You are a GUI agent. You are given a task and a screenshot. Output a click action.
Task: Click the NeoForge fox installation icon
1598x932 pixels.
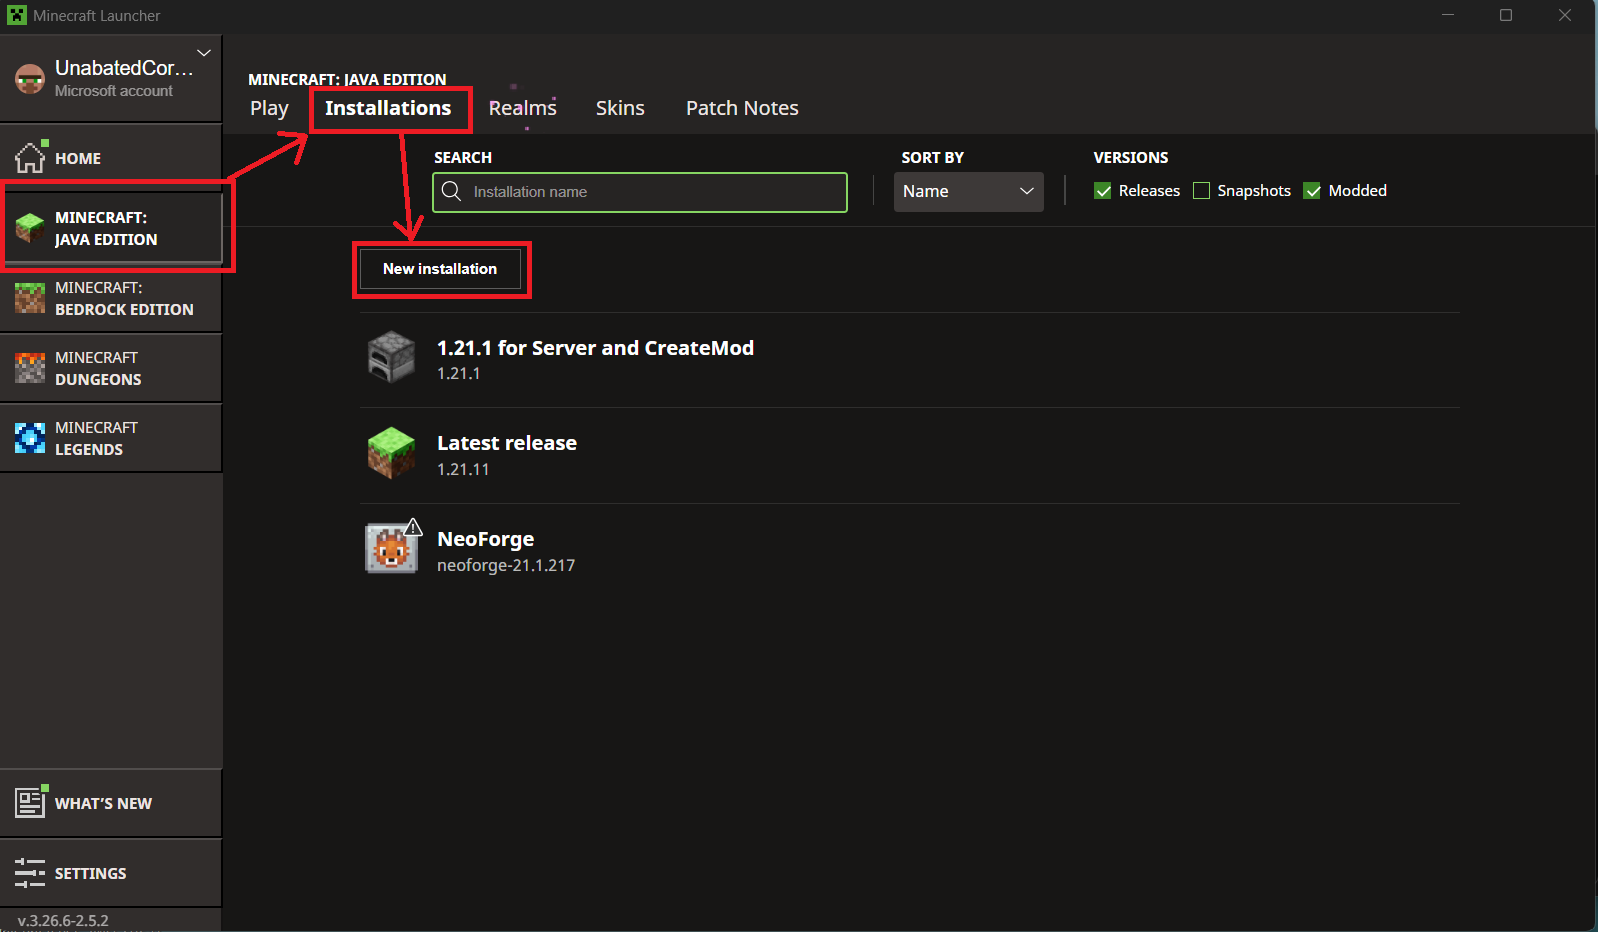click(x=390, y=549)
